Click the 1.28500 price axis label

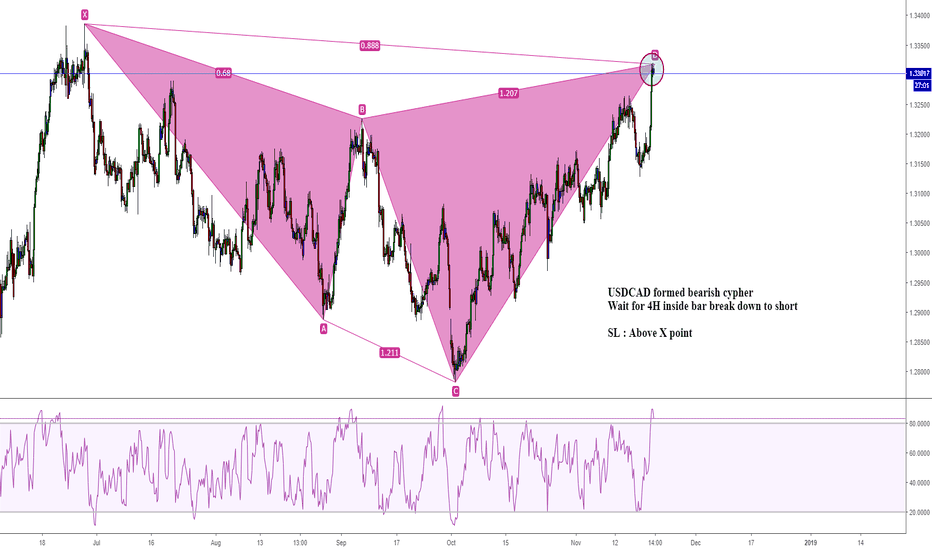(x=919, y=342)
